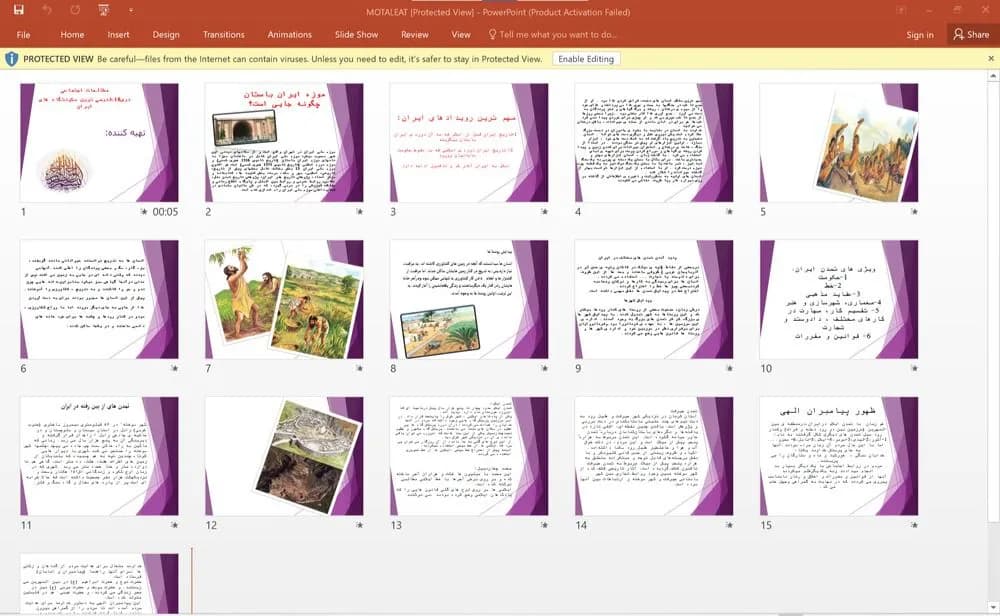Click the Redo icon in quick access toolbar

[75, 10]
